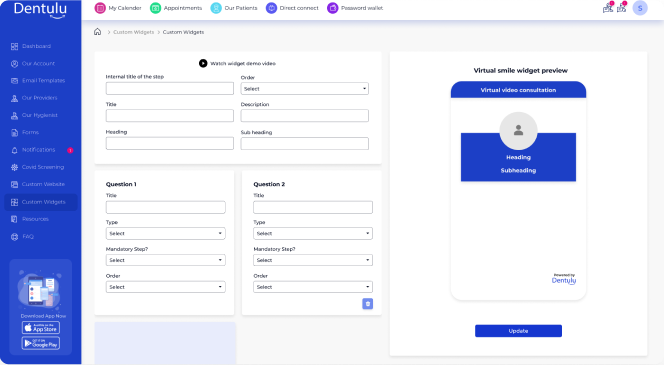Open My Calendar from top bar

pyautogui.click(x=118, y=8)
